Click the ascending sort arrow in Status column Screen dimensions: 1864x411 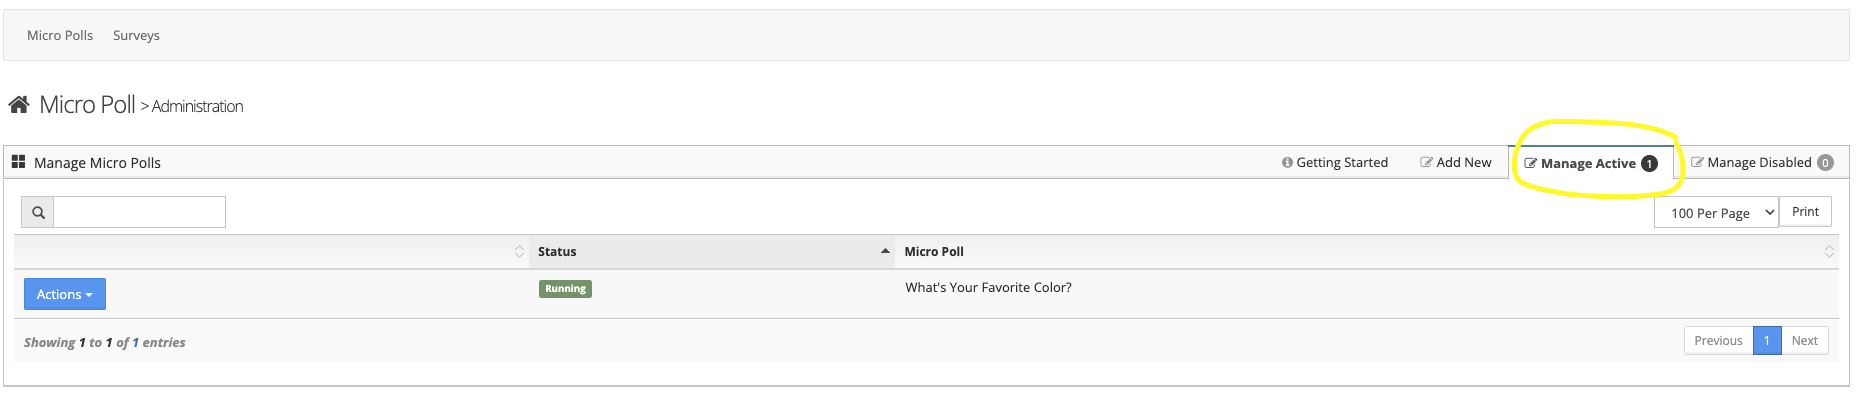pos(885,251)
